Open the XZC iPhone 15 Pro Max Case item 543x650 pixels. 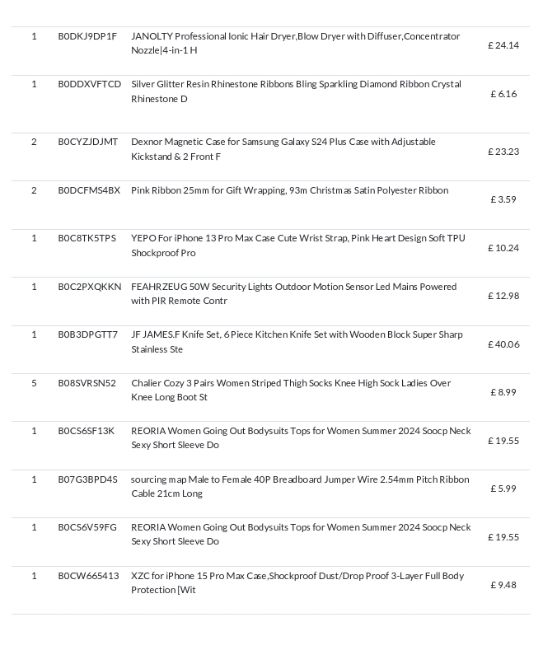coord(297,583)
